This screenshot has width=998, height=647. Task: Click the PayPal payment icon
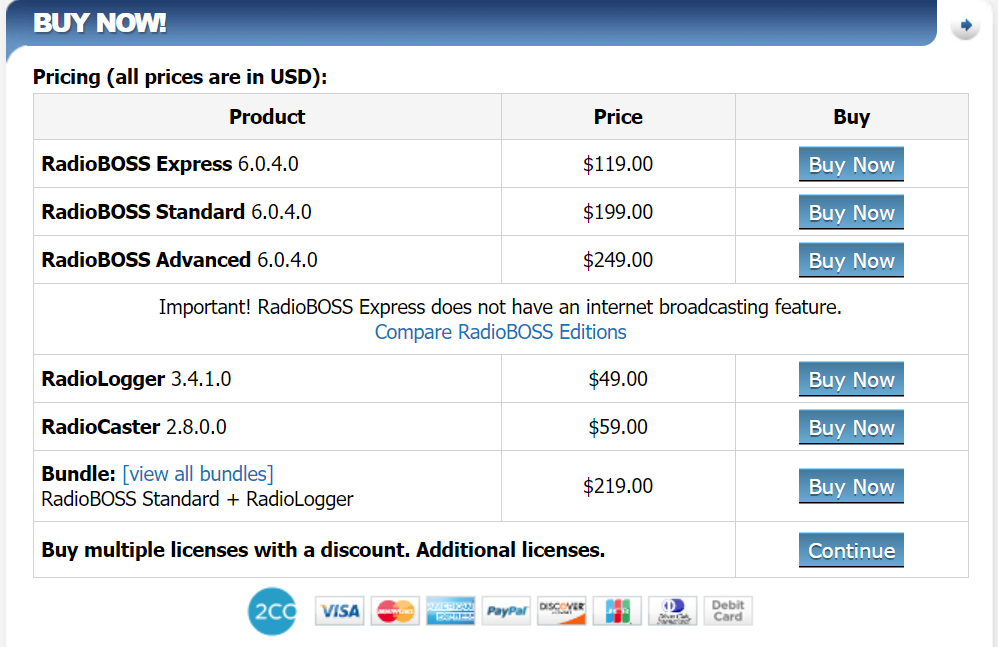pos(506,611)
